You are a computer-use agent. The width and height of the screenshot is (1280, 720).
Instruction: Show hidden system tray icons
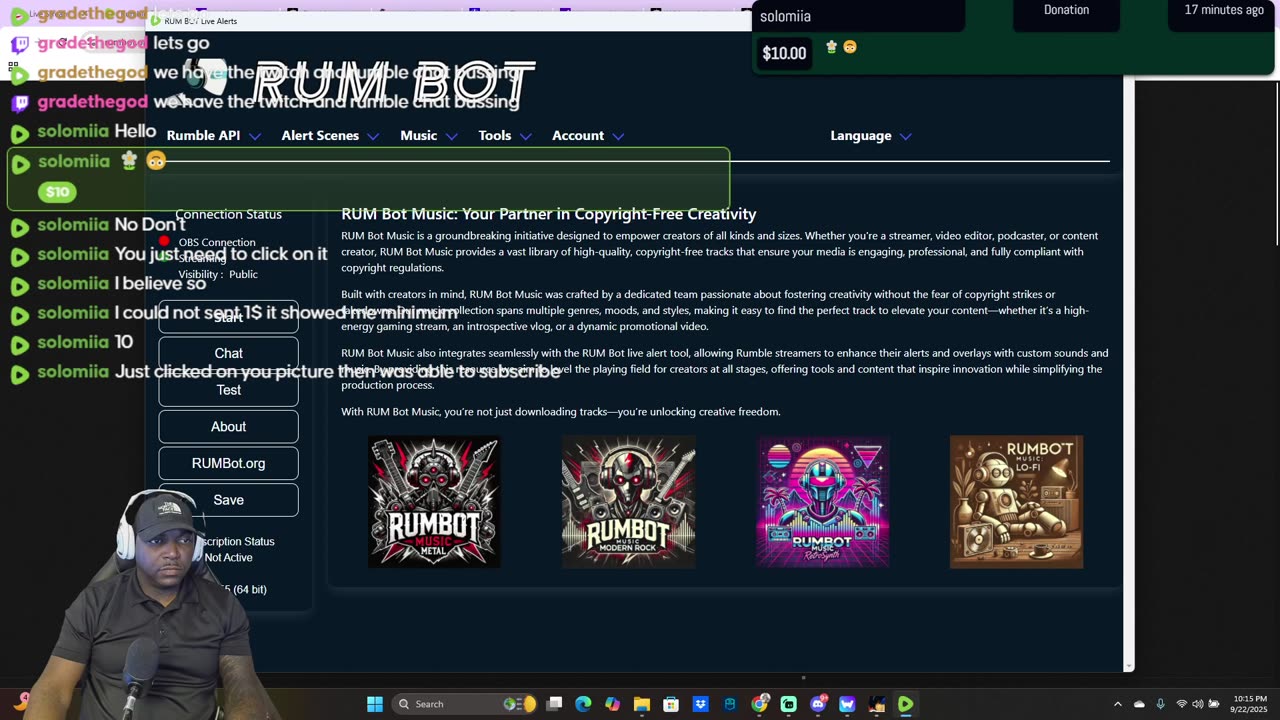tap(1118, 704)
